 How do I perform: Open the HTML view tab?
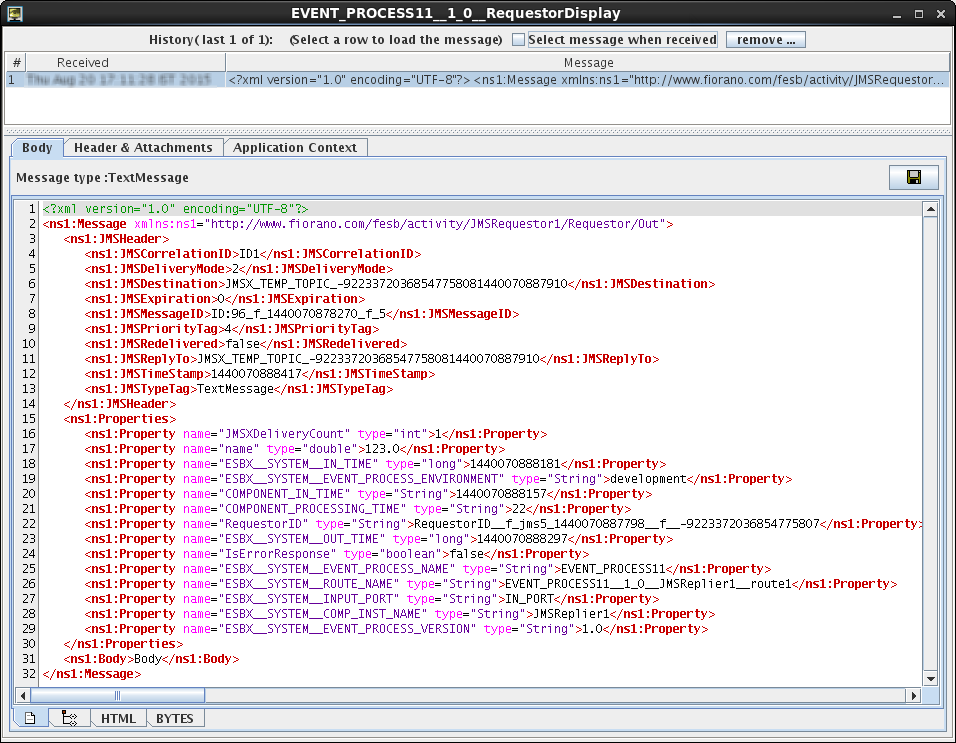click(x=118, y=718)
